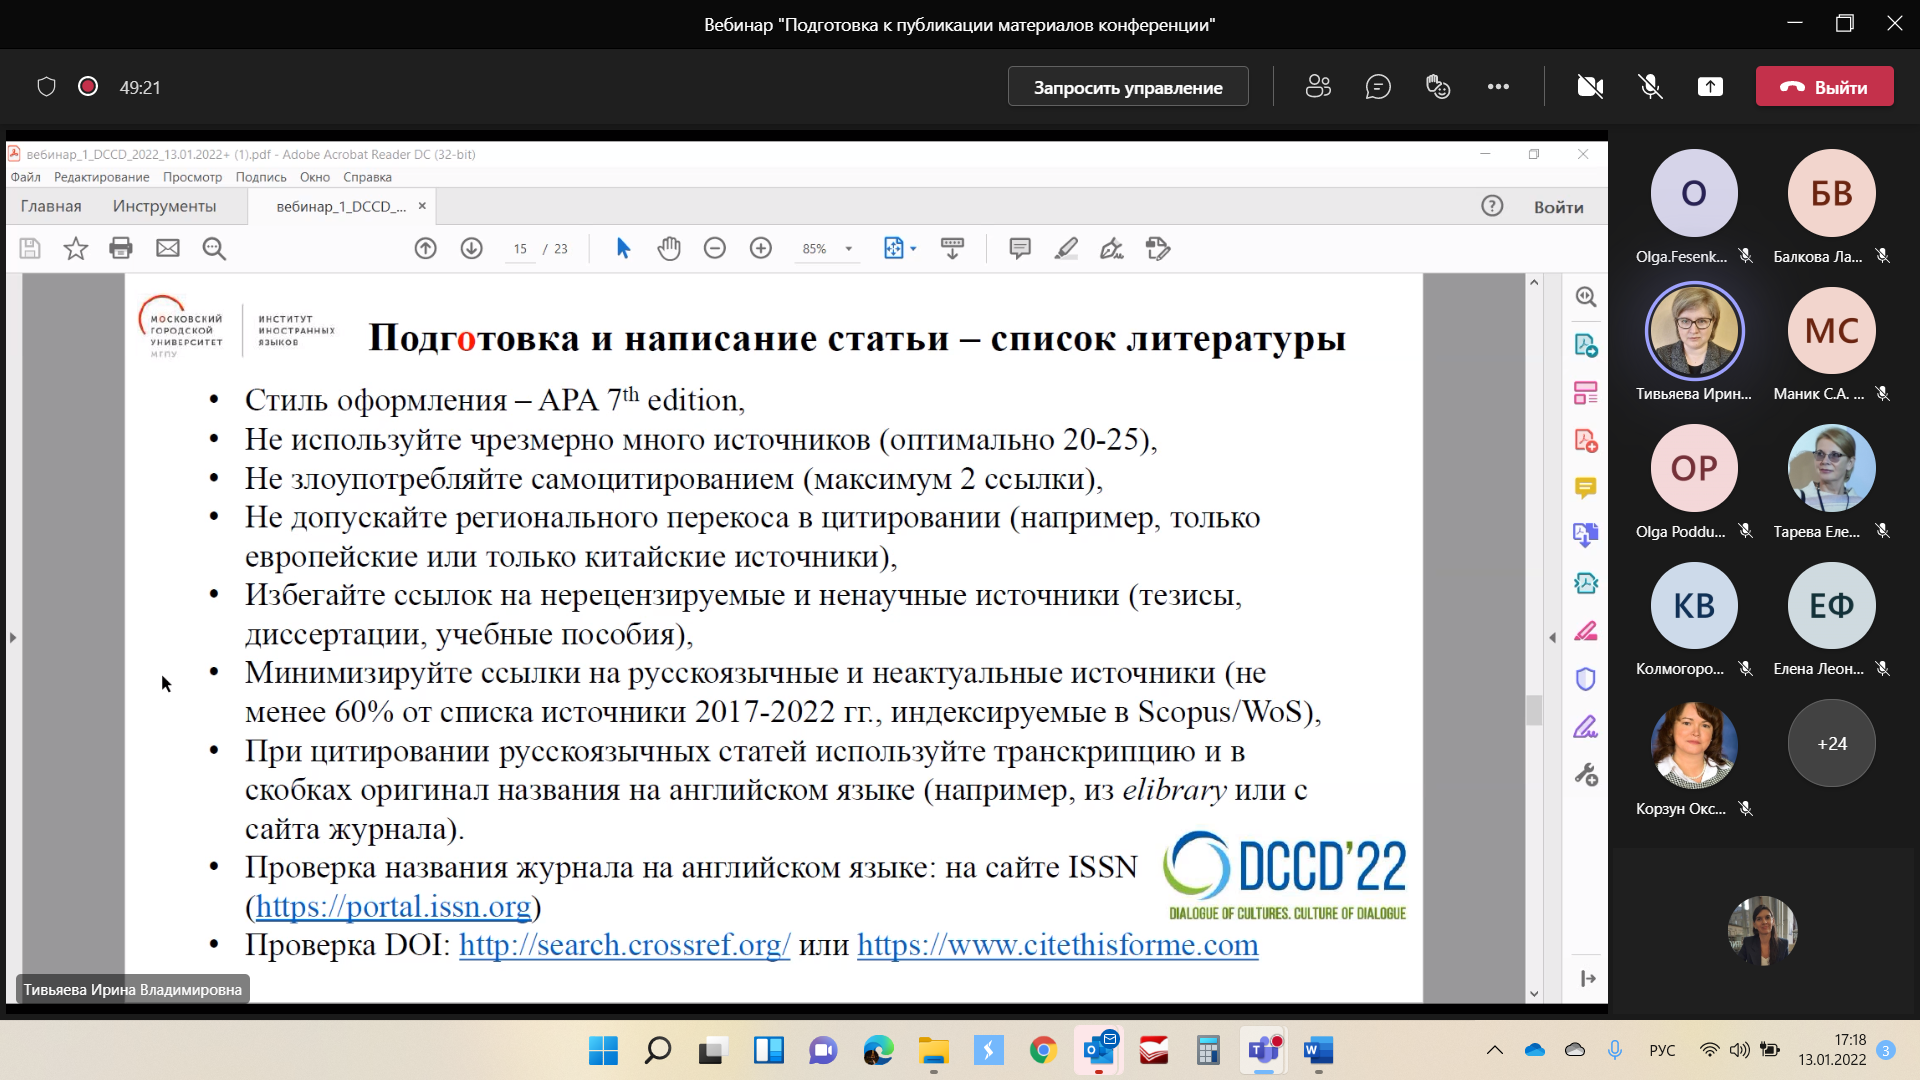Open the portal.issn.org hyperlink
The height and width of the screenshot is (1080, 1920).
coord(393,906)
